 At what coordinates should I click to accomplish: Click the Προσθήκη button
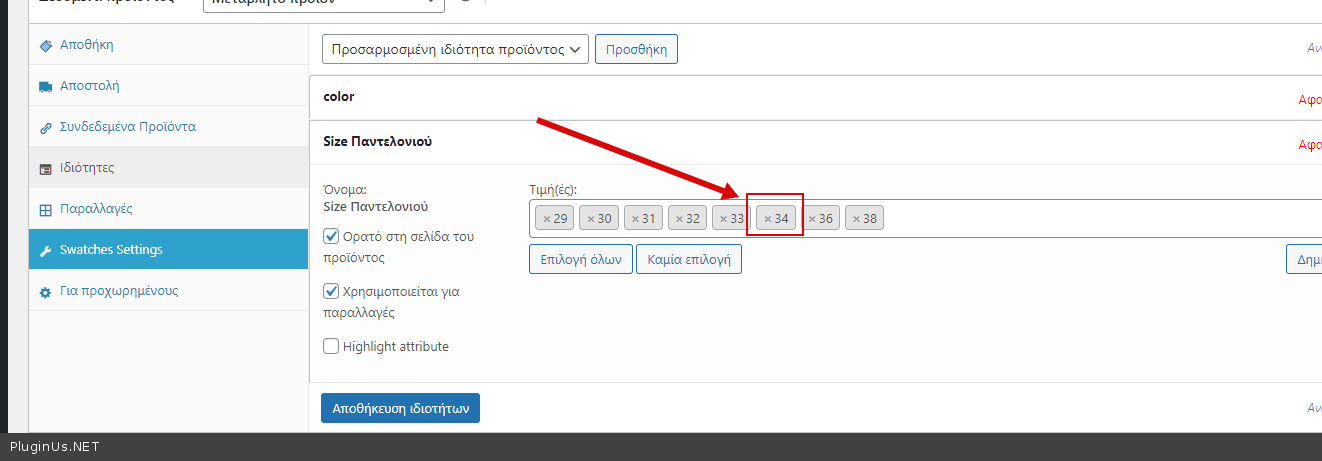pos(636,49)
